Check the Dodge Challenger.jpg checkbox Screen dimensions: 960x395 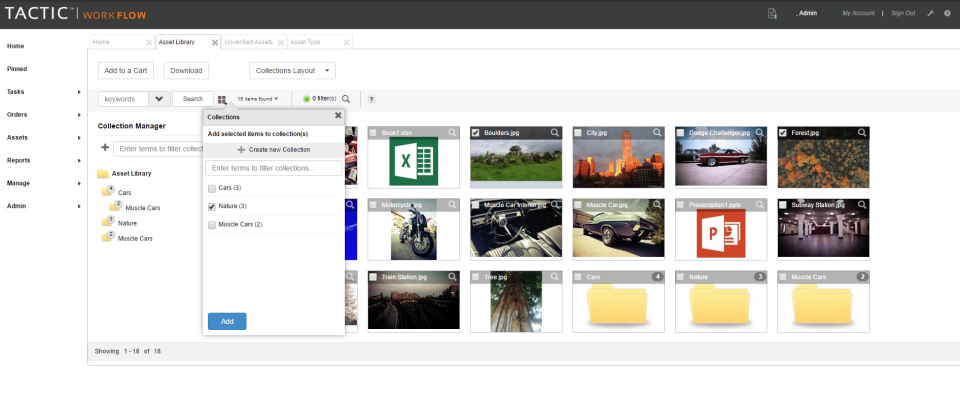click(680, 132)
